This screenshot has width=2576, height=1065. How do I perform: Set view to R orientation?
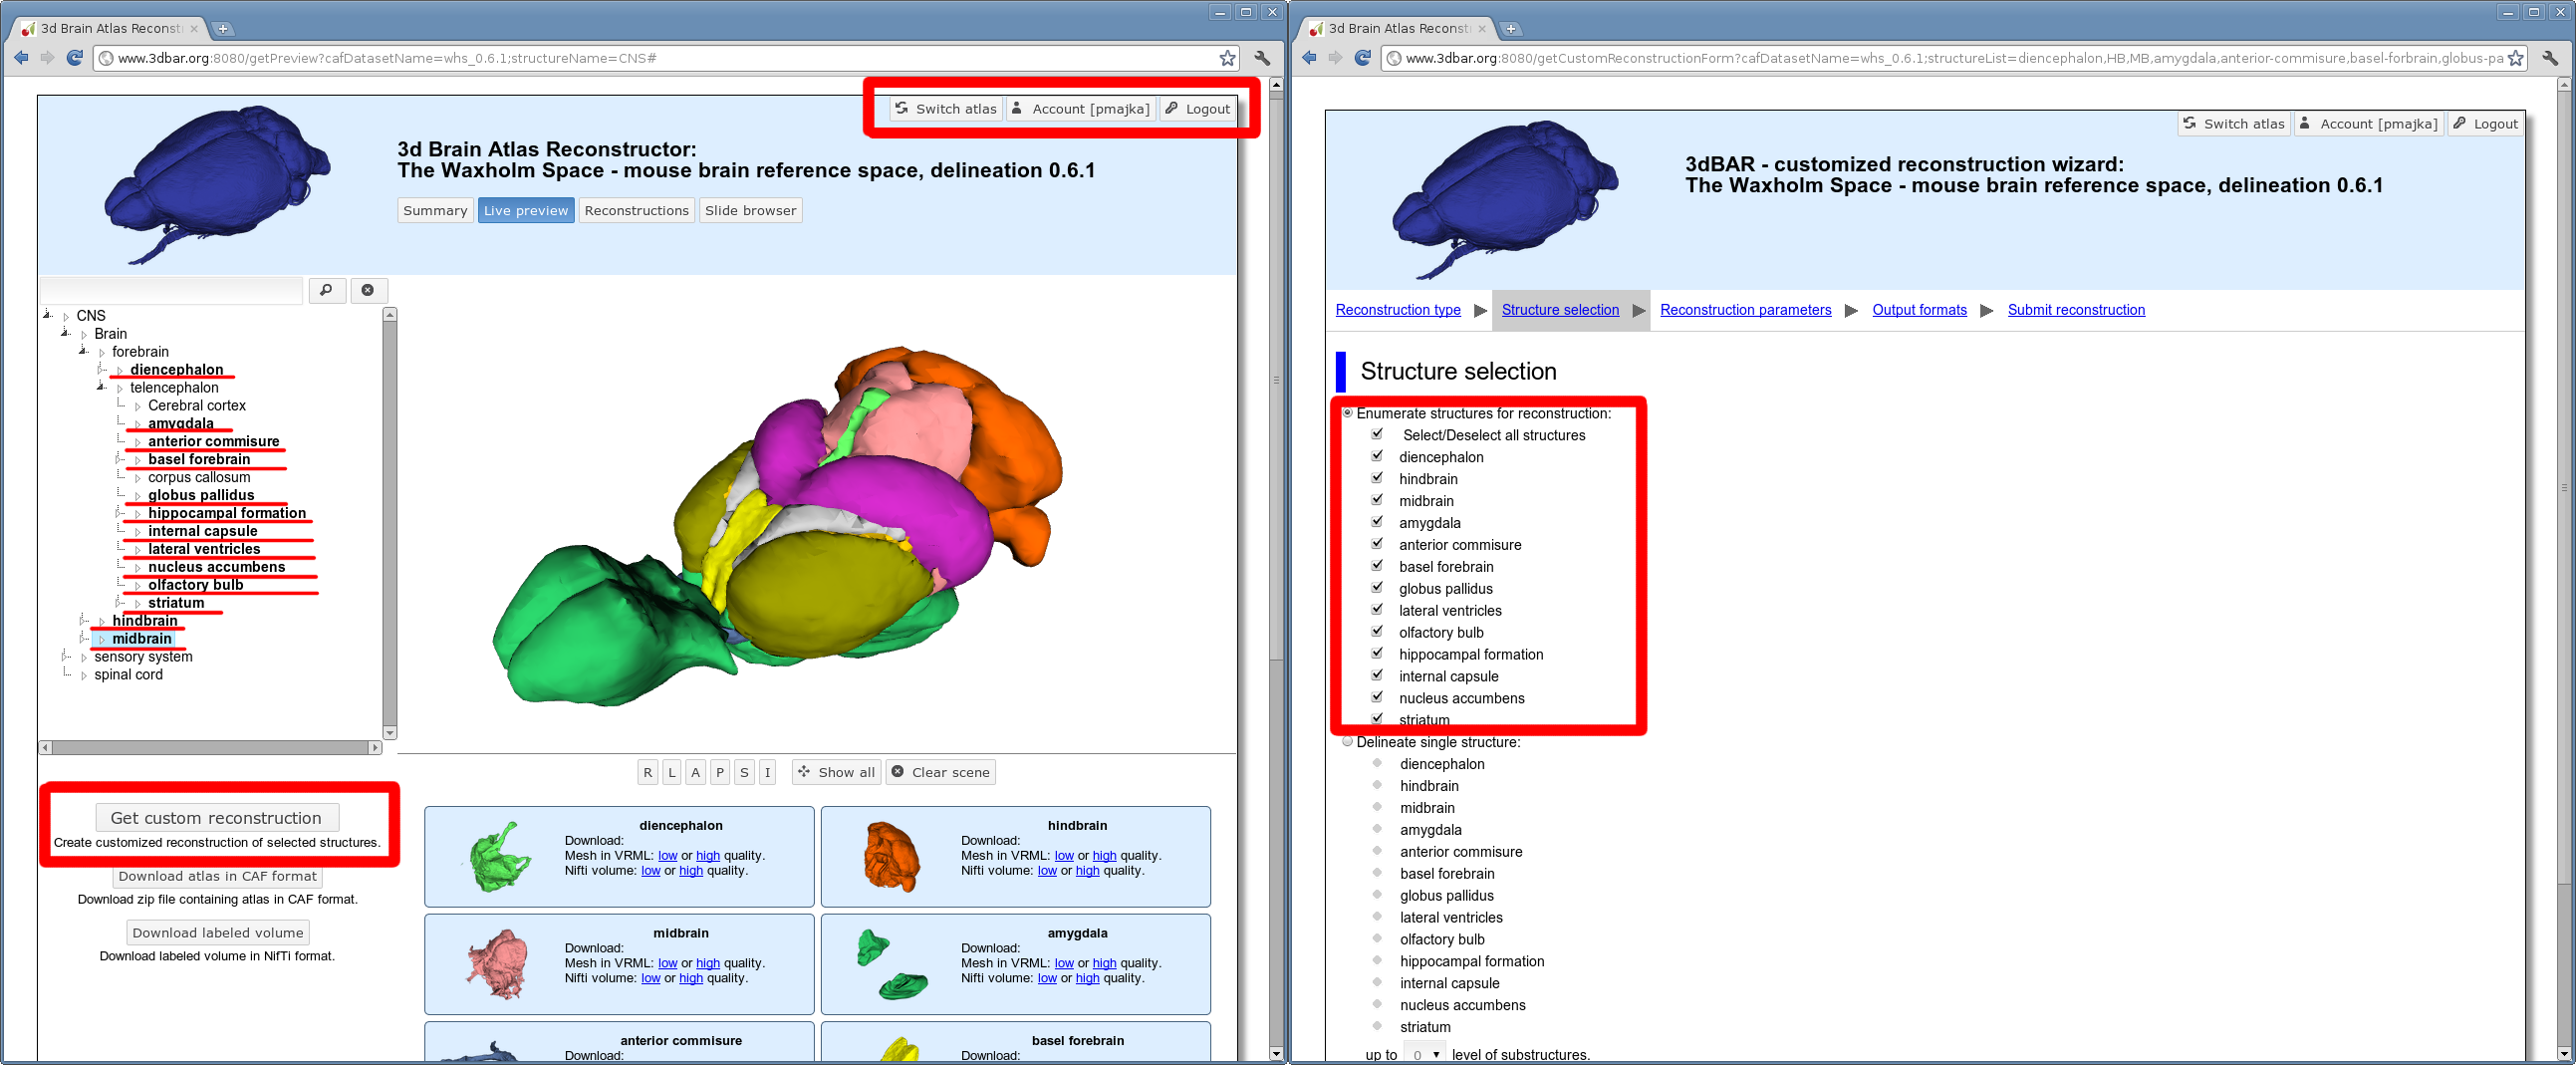648,772
